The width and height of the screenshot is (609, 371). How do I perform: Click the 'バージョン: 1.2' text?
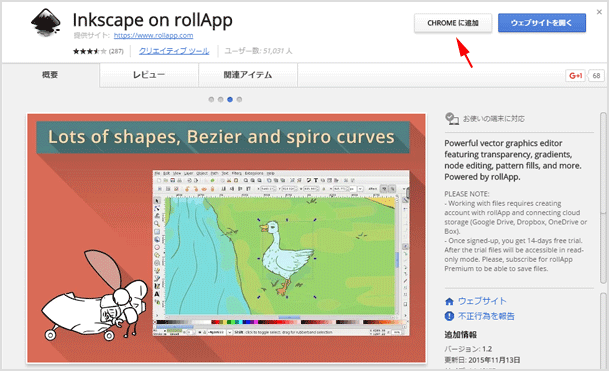(x=468, y=349)
